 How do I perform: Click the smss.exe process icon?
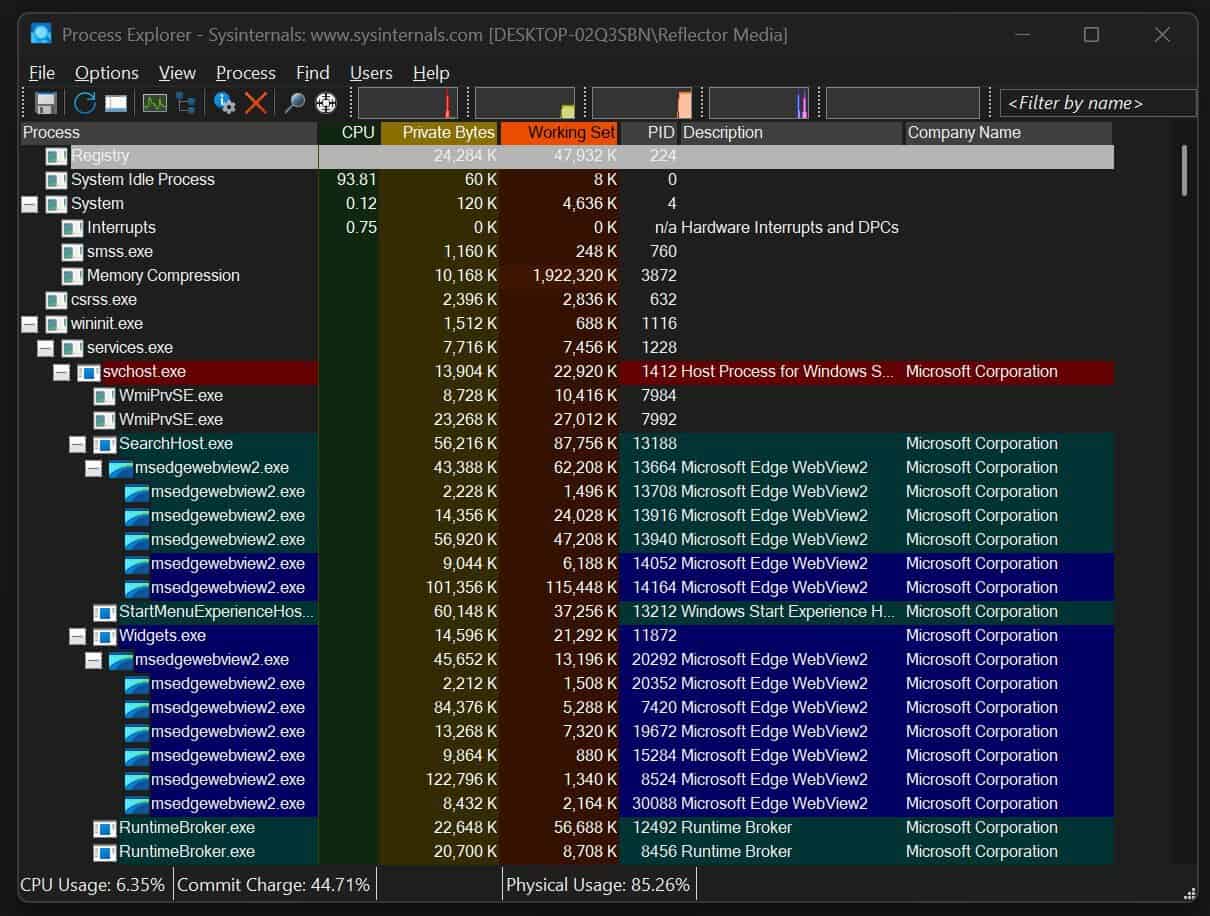click(72, 252)
